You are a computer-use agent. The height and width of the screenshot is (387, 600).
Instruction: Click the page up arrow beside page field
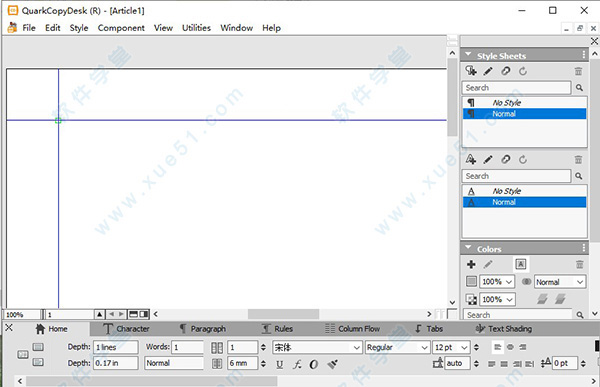point(99,314)
